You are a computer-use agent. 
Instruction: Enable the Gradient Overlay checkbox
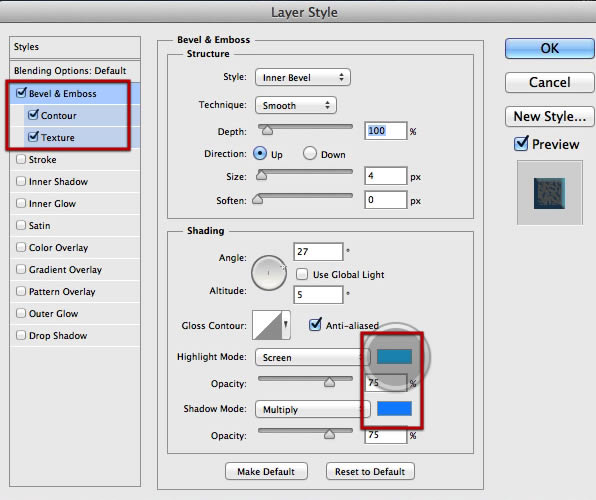pyautogui.click(x=21, y=269)
